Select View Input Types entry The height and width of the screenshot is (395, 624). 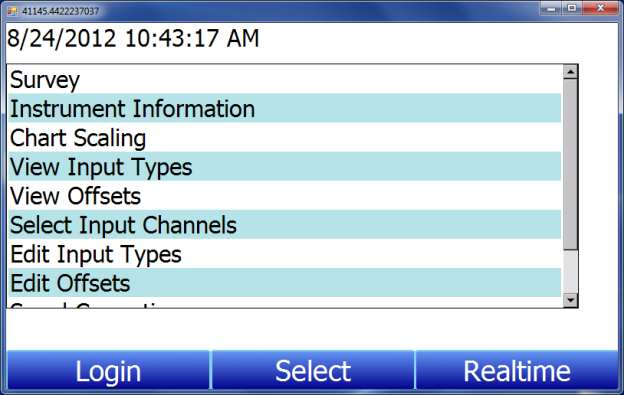tap(285, 166)
